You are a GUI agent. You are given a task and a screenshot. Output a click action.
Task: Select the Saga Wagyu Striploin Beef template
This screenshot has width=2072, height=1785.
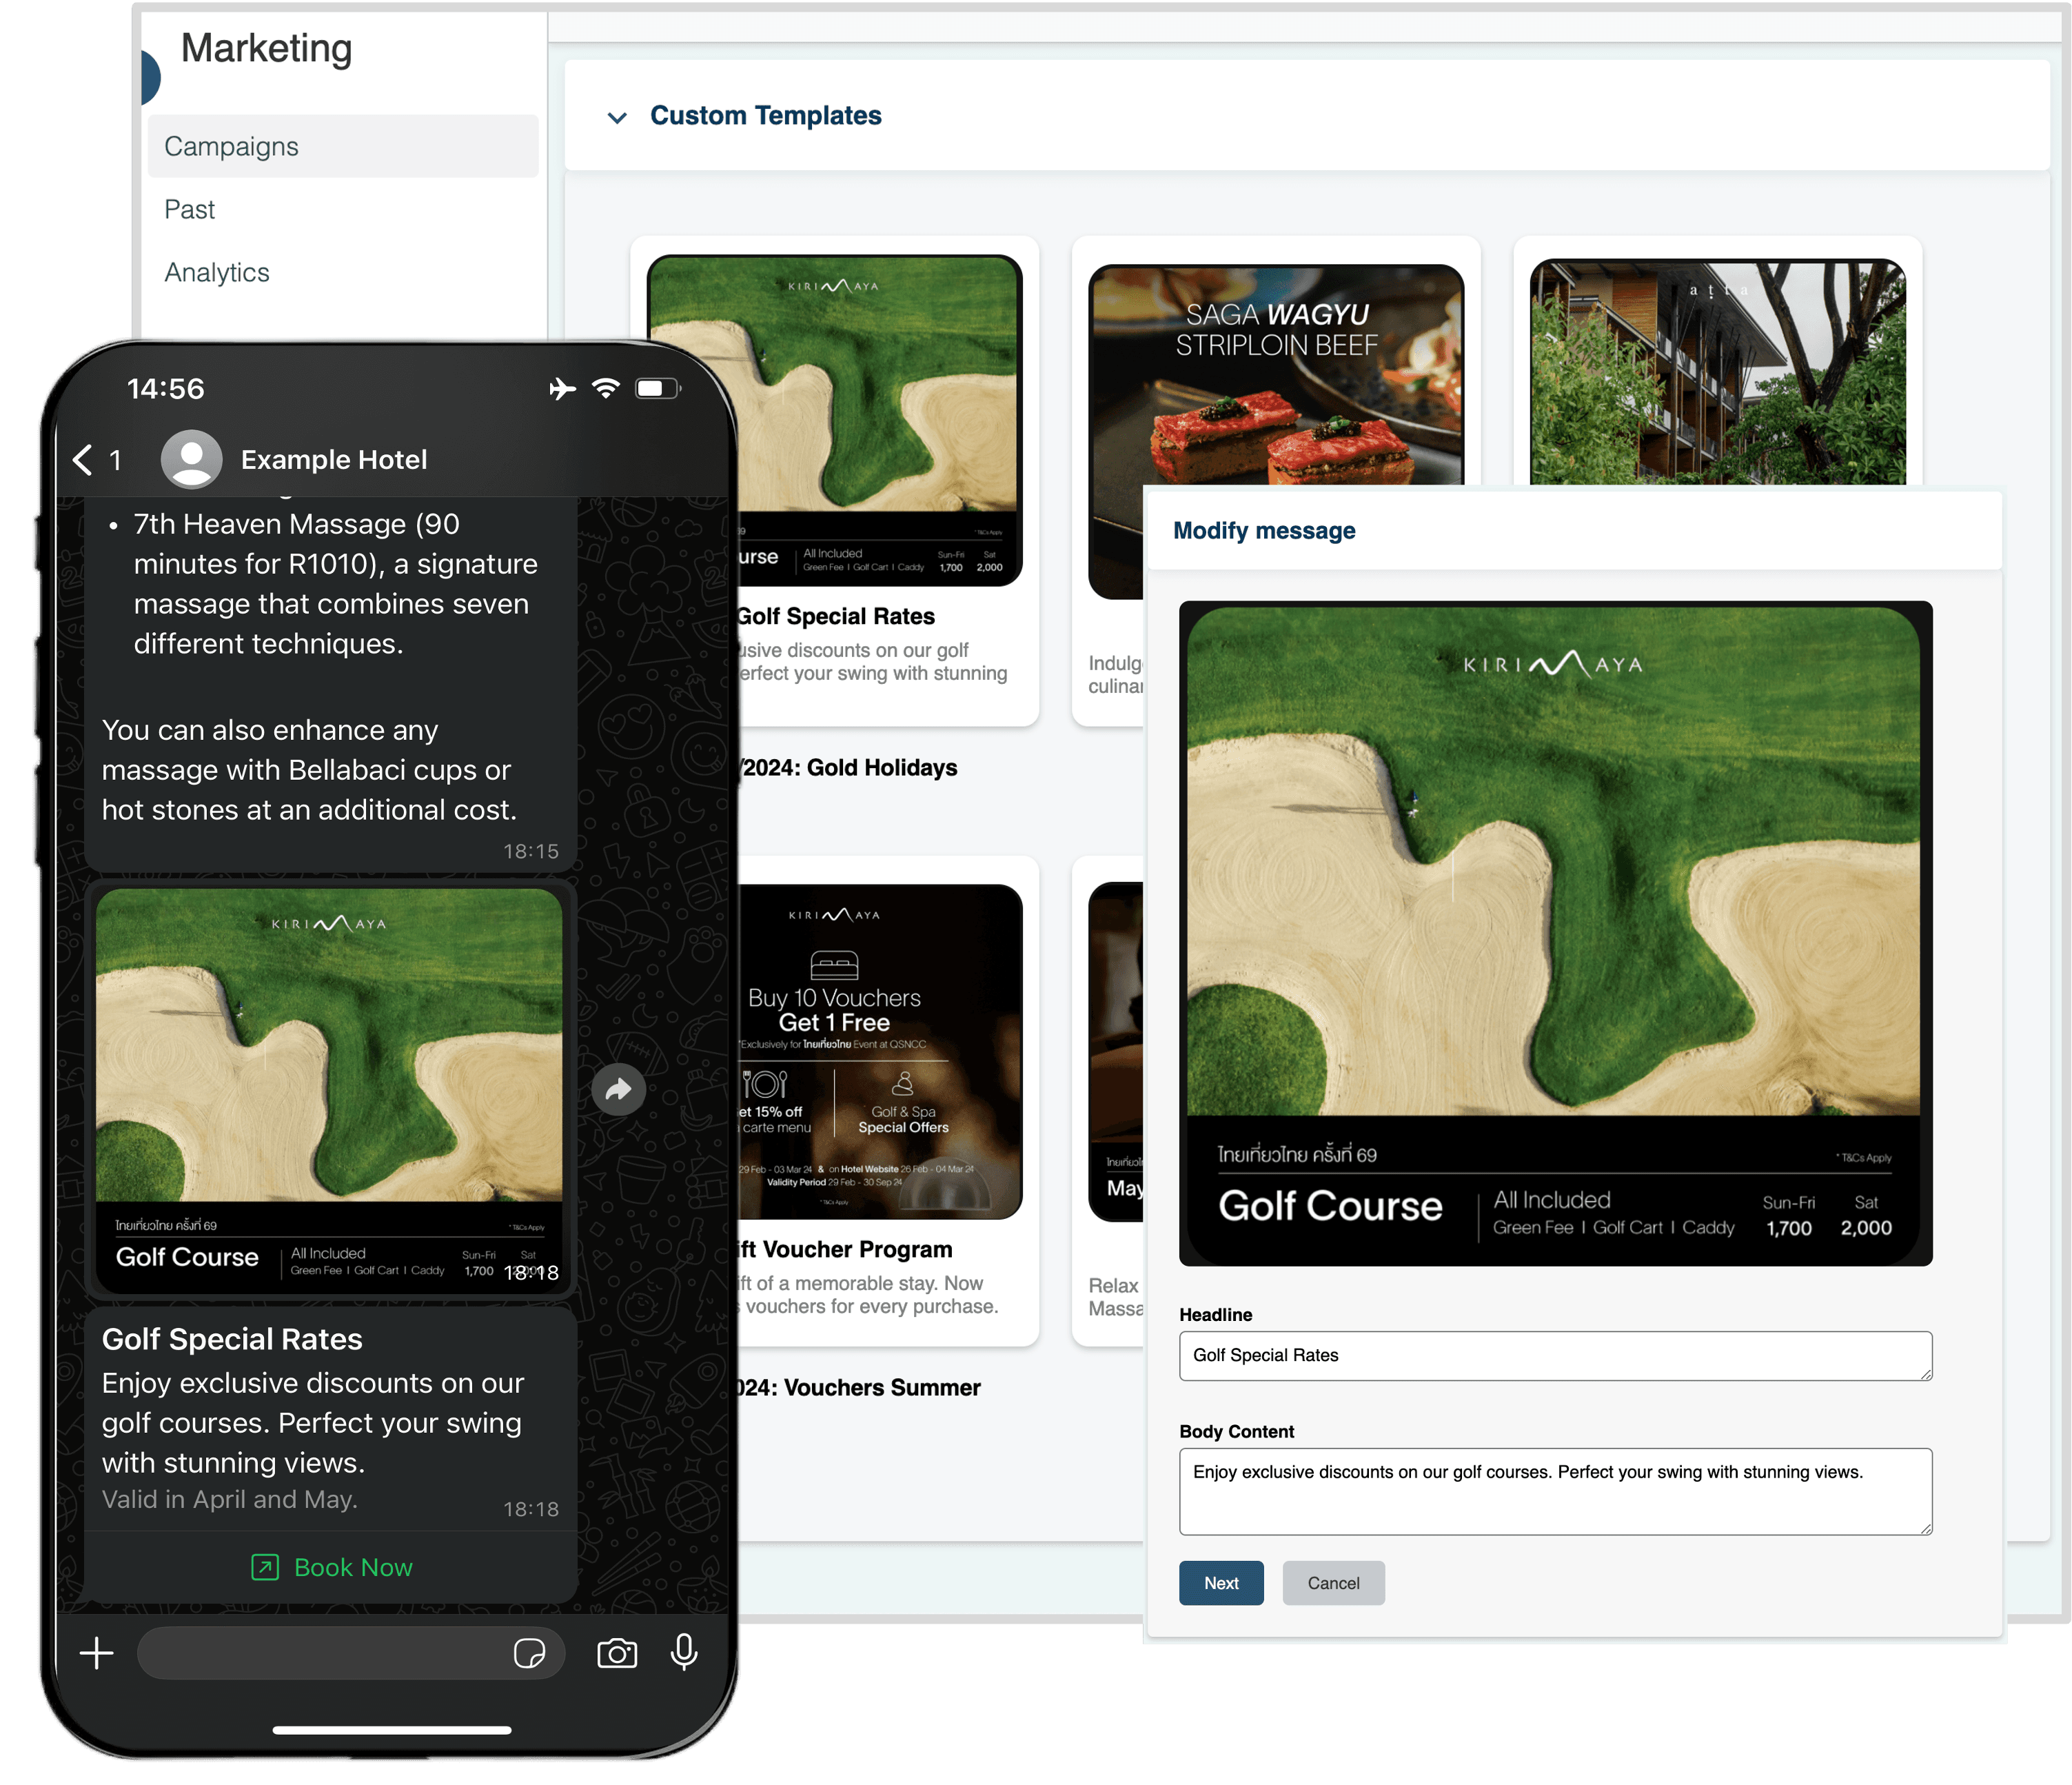[1276, 375]
